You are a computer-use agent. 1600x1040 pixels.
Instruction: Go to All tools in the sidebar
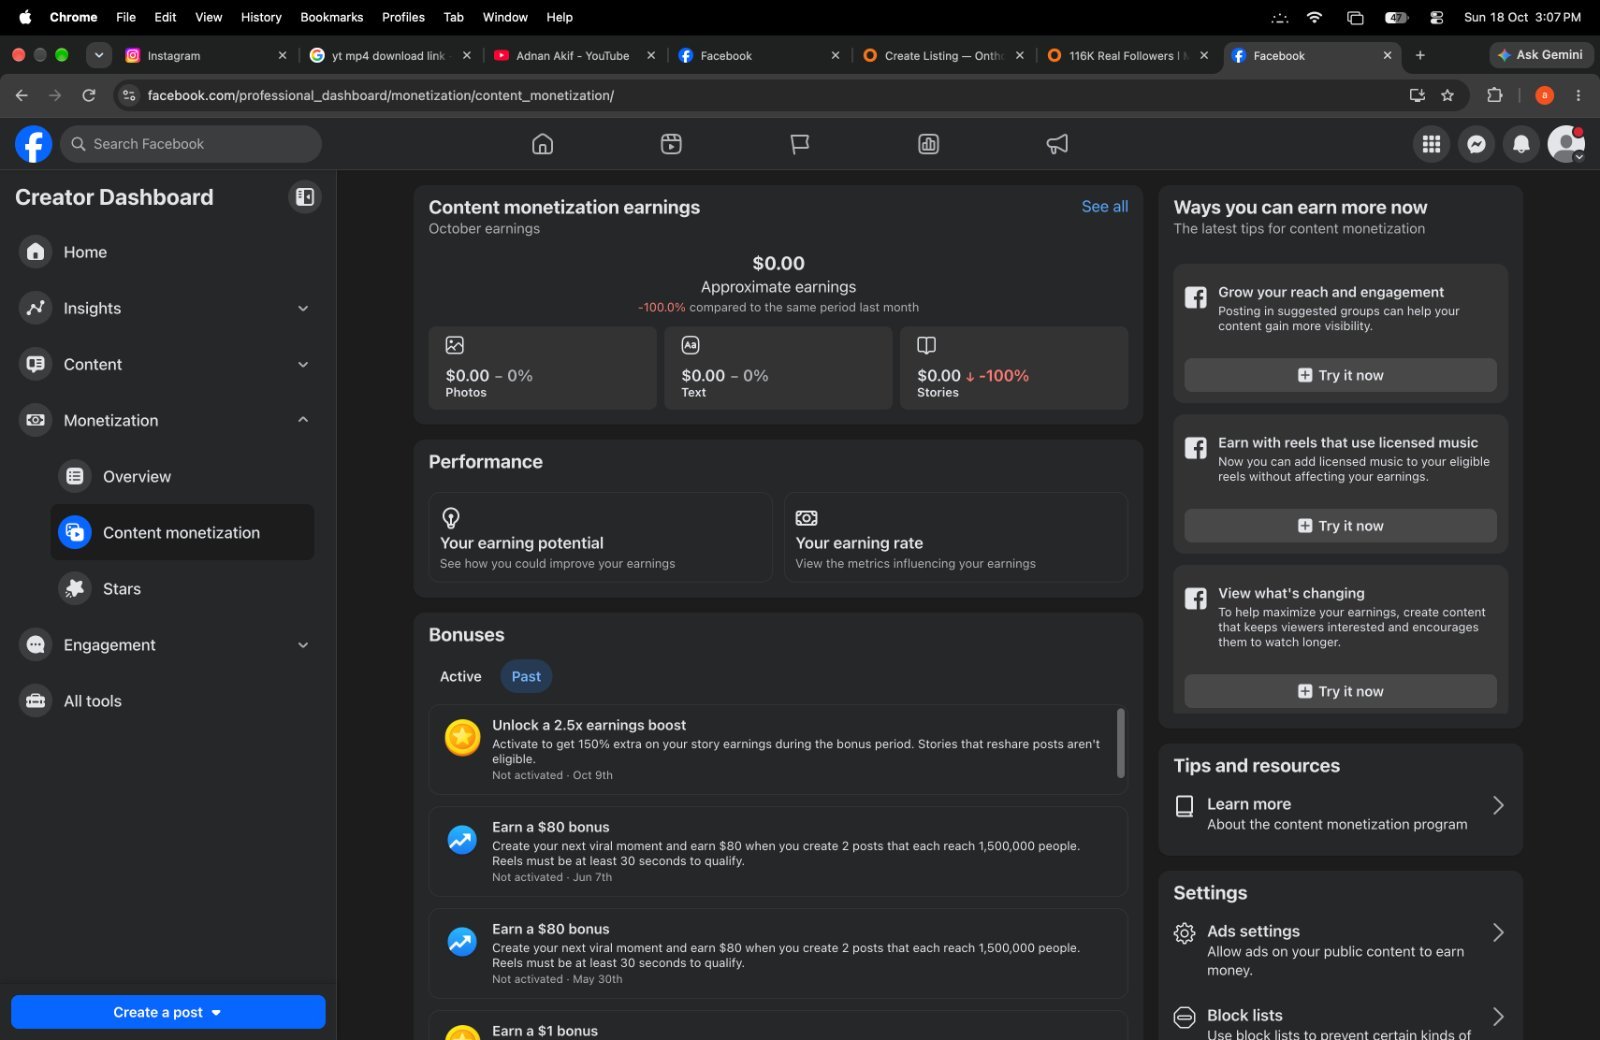coord(166,701)
